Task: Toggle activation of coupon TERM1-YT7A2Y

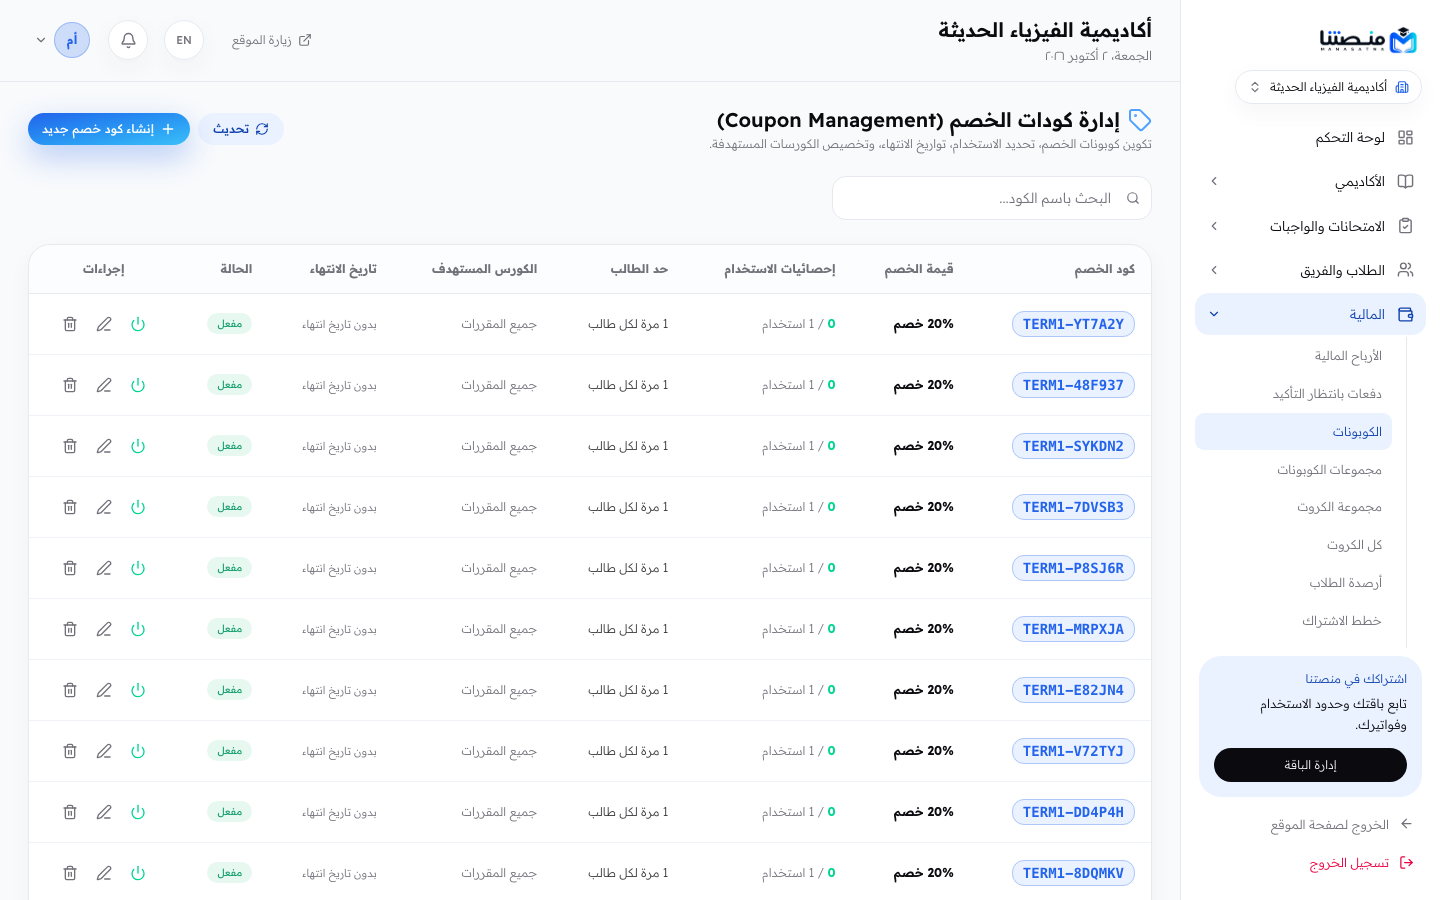Action: (138, 324)
